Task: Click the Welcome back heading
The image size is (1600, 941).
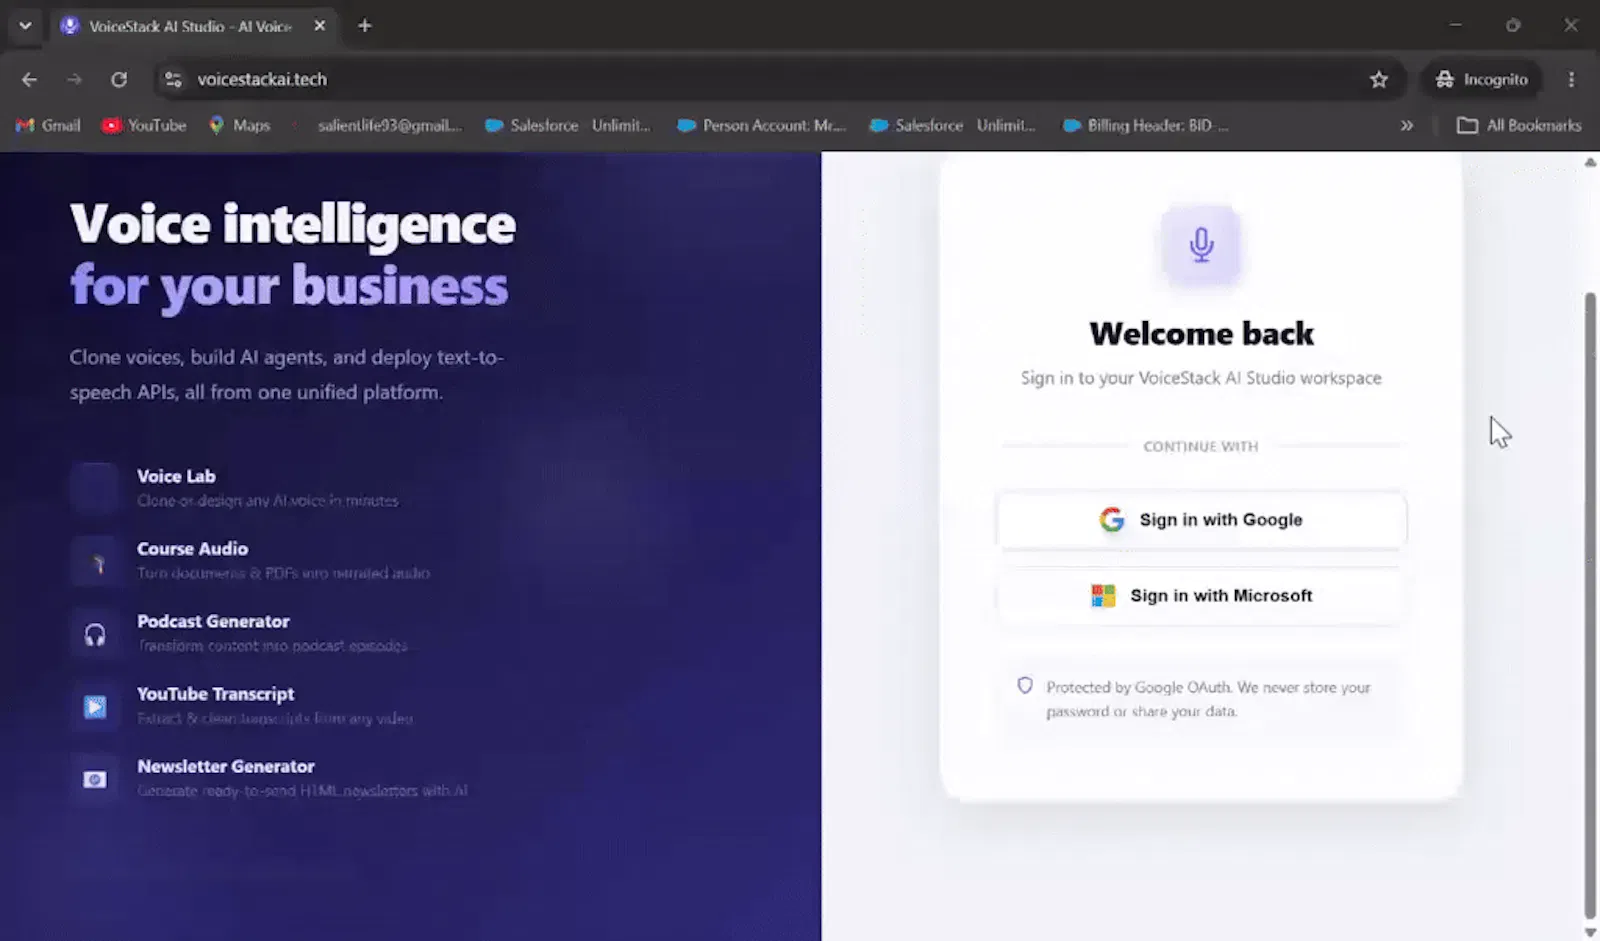Action: [1201, 333]
